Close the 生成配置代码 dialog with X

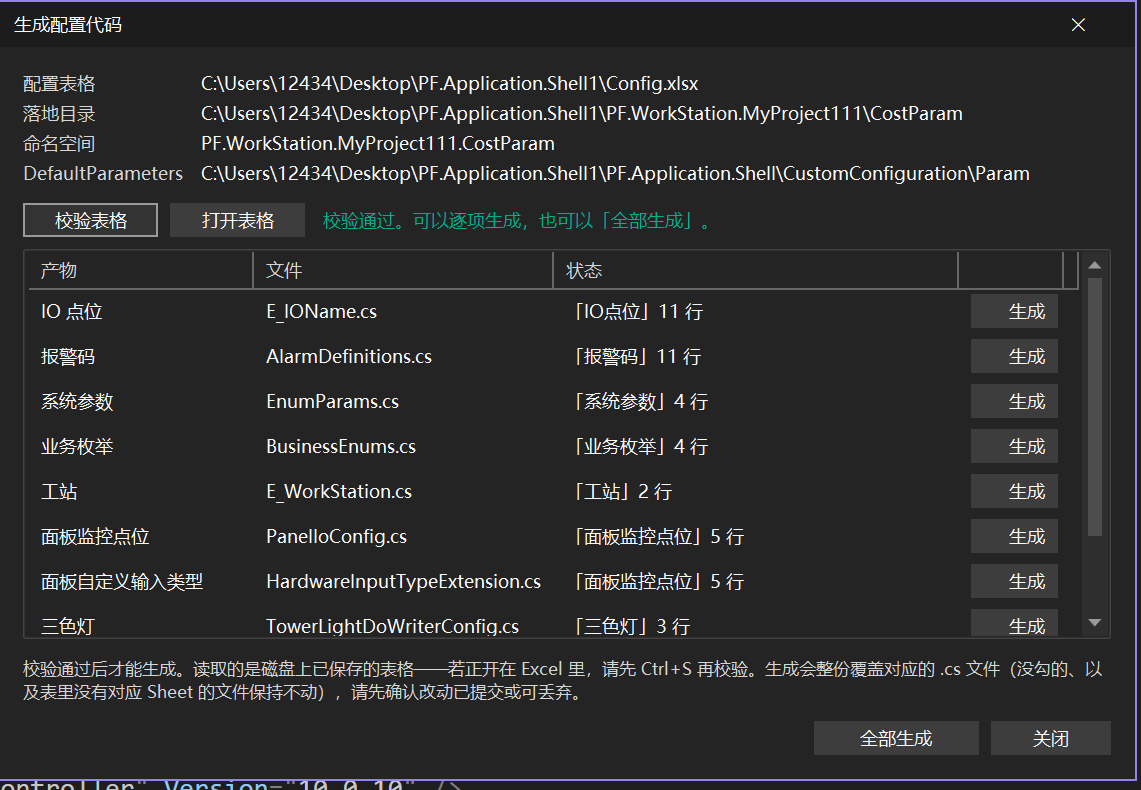click(x=1078, y=25)
